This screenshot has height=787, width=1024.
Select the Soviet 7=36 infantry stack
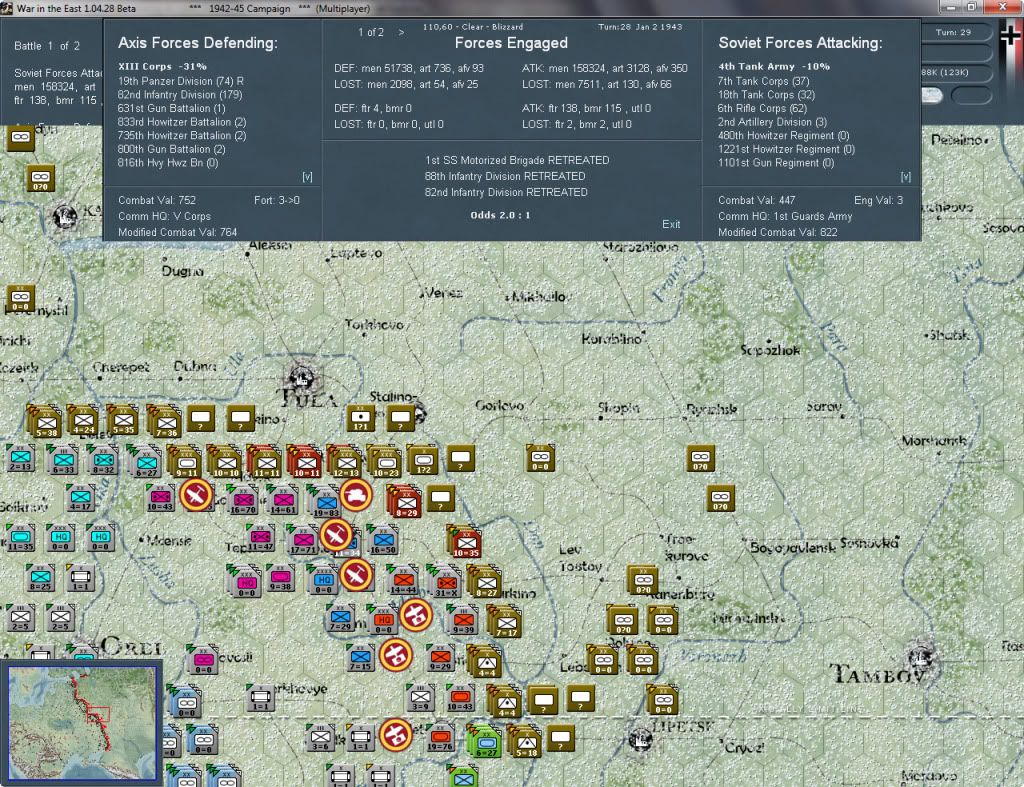coord(165,421)
